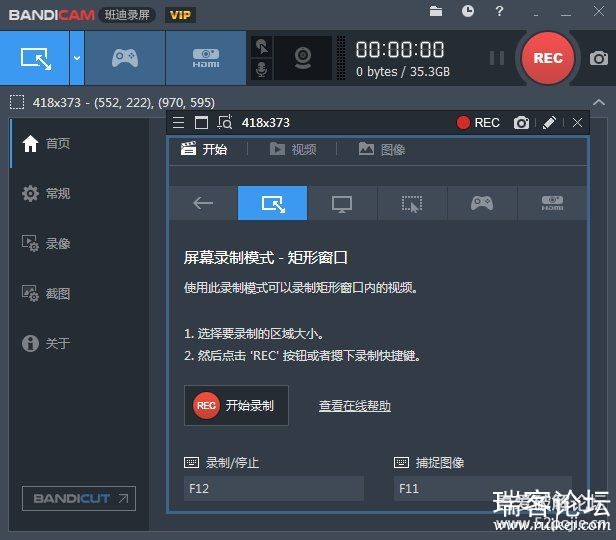Select rectangle window mode in mode row
This screenshot has width=616, height=540.
pos(273,203)
